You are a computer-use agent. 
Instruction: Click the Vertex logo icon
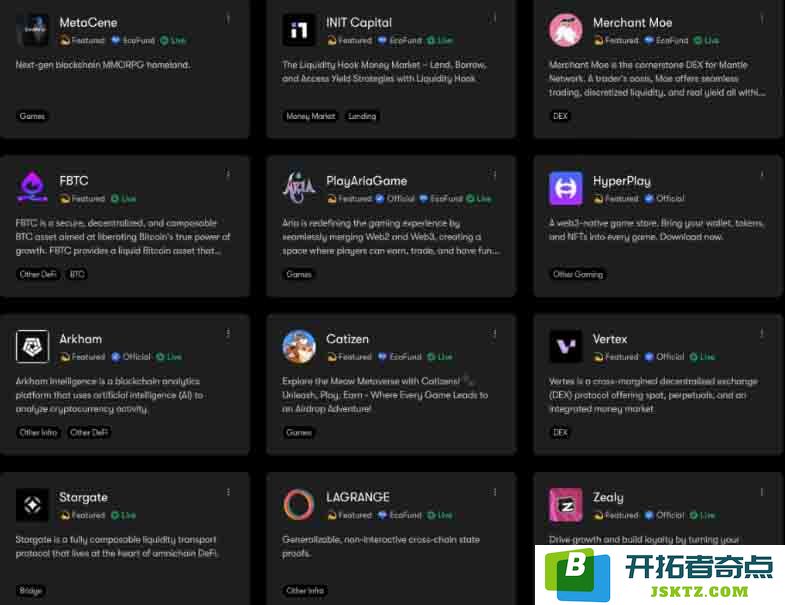point(566,346)
